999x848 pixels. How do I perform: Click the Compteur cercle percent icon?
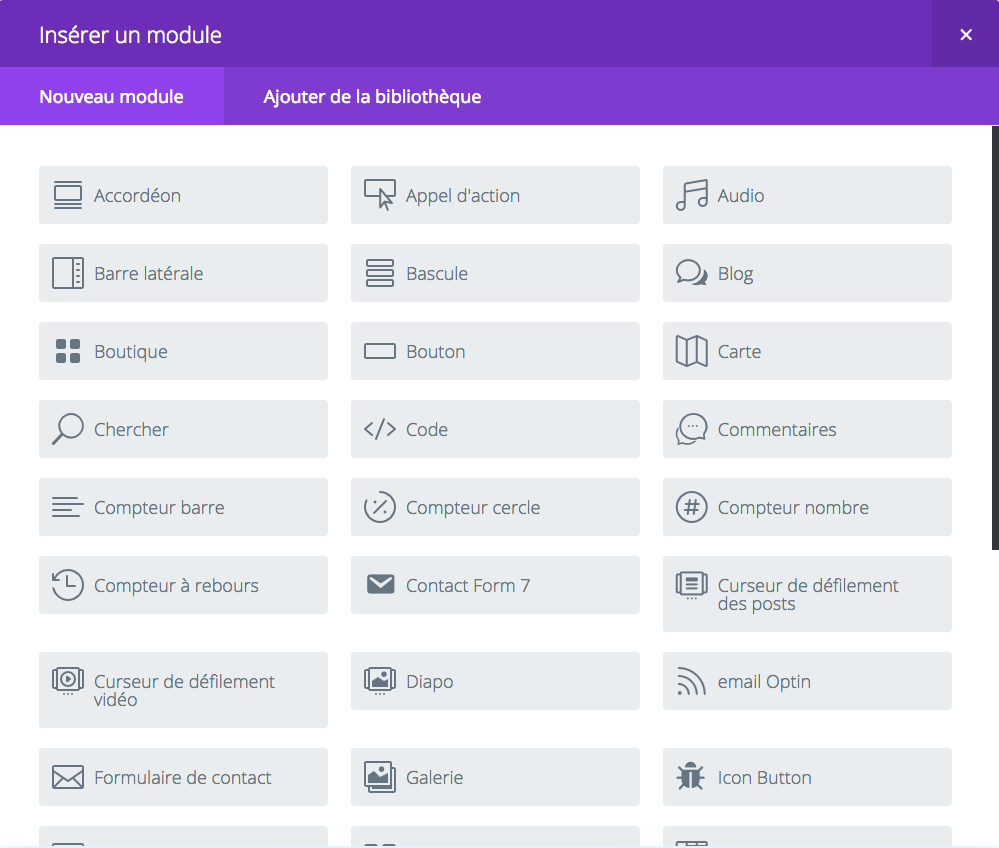click(x=380, y=507)
